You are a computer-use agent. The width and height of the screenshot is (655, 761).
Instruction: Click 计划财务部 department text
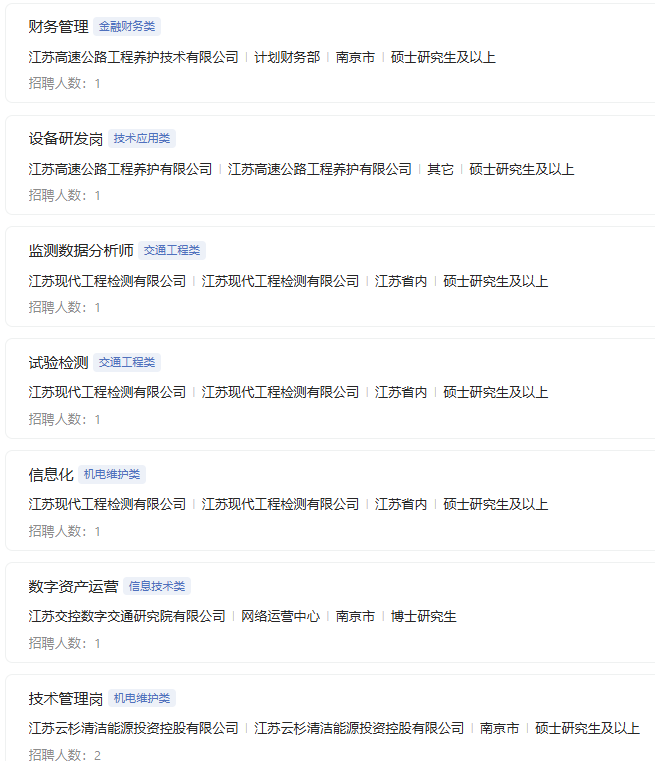click(287, 57)
